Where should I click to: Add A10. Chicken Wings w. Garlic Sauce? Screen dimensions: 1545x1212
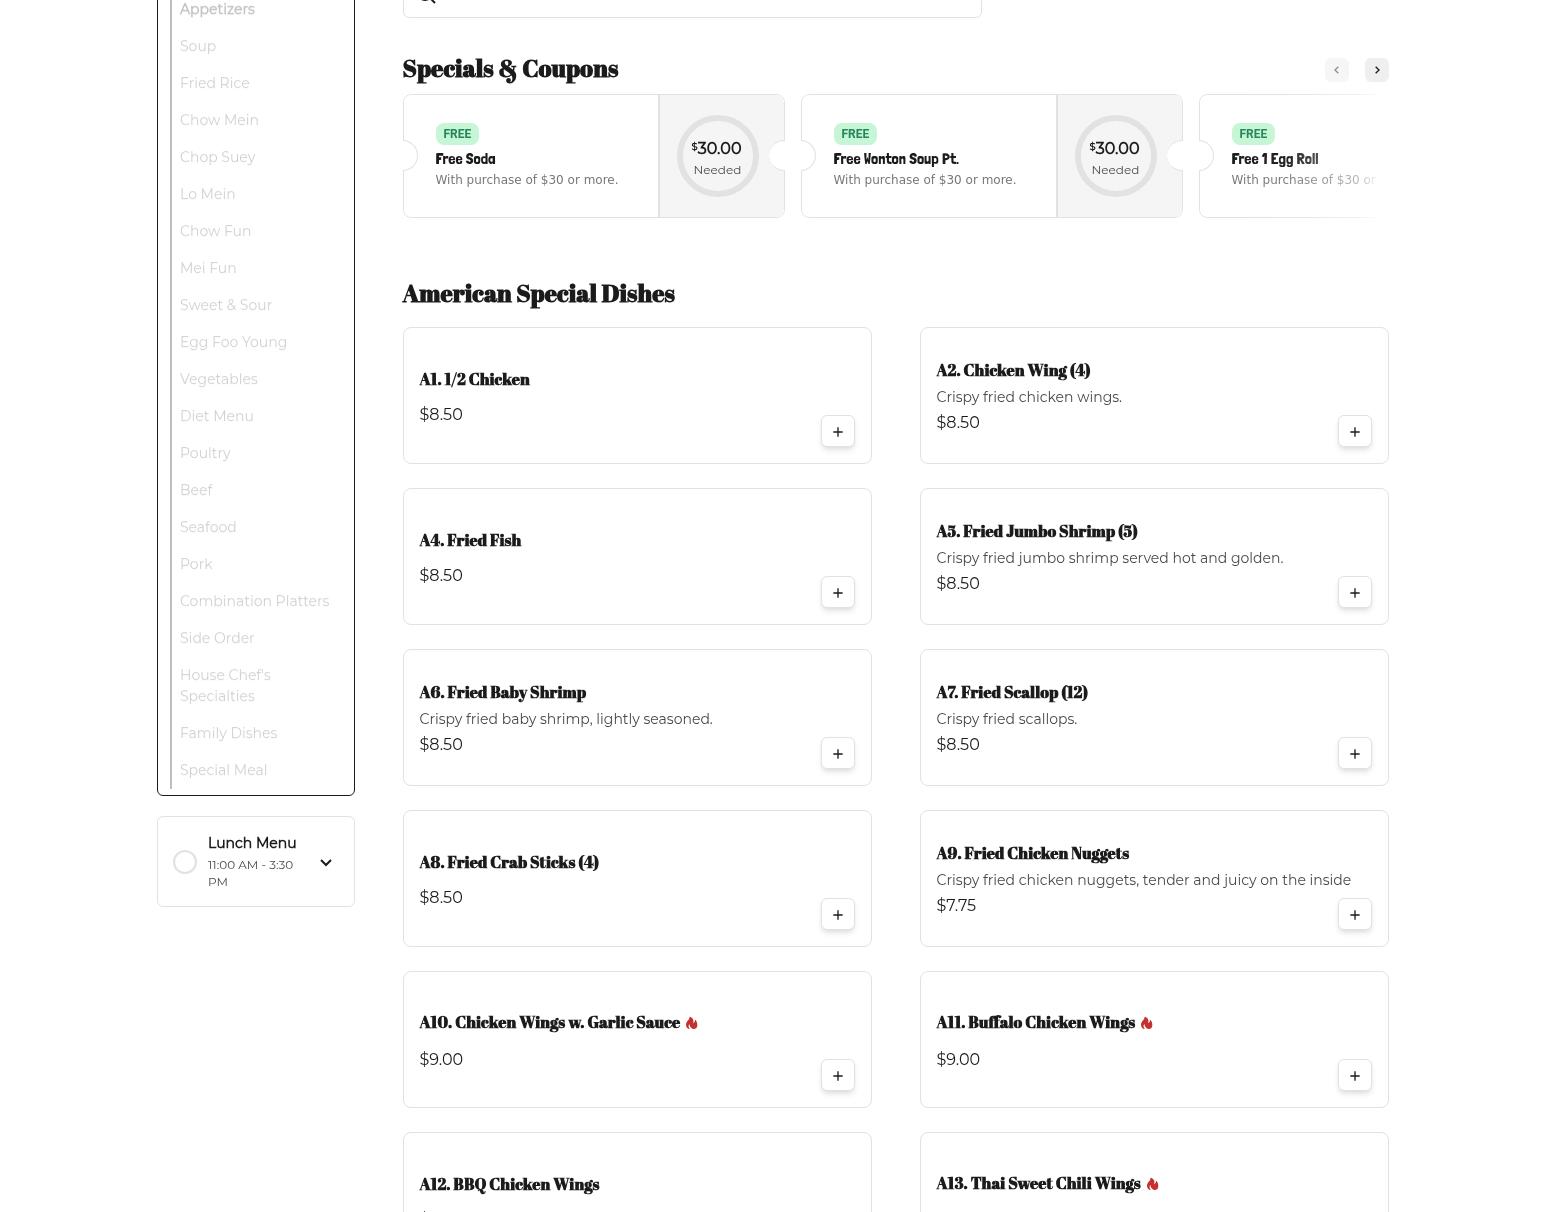(x=838, y=1076)
